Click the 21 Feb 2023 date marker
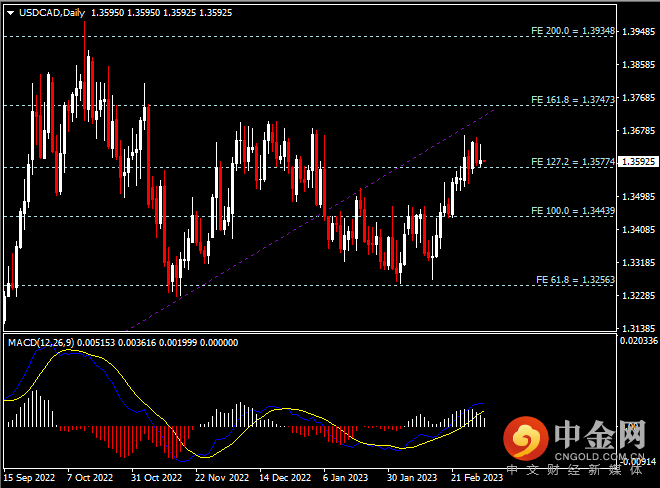660x488 pixels. pos(476,478)
